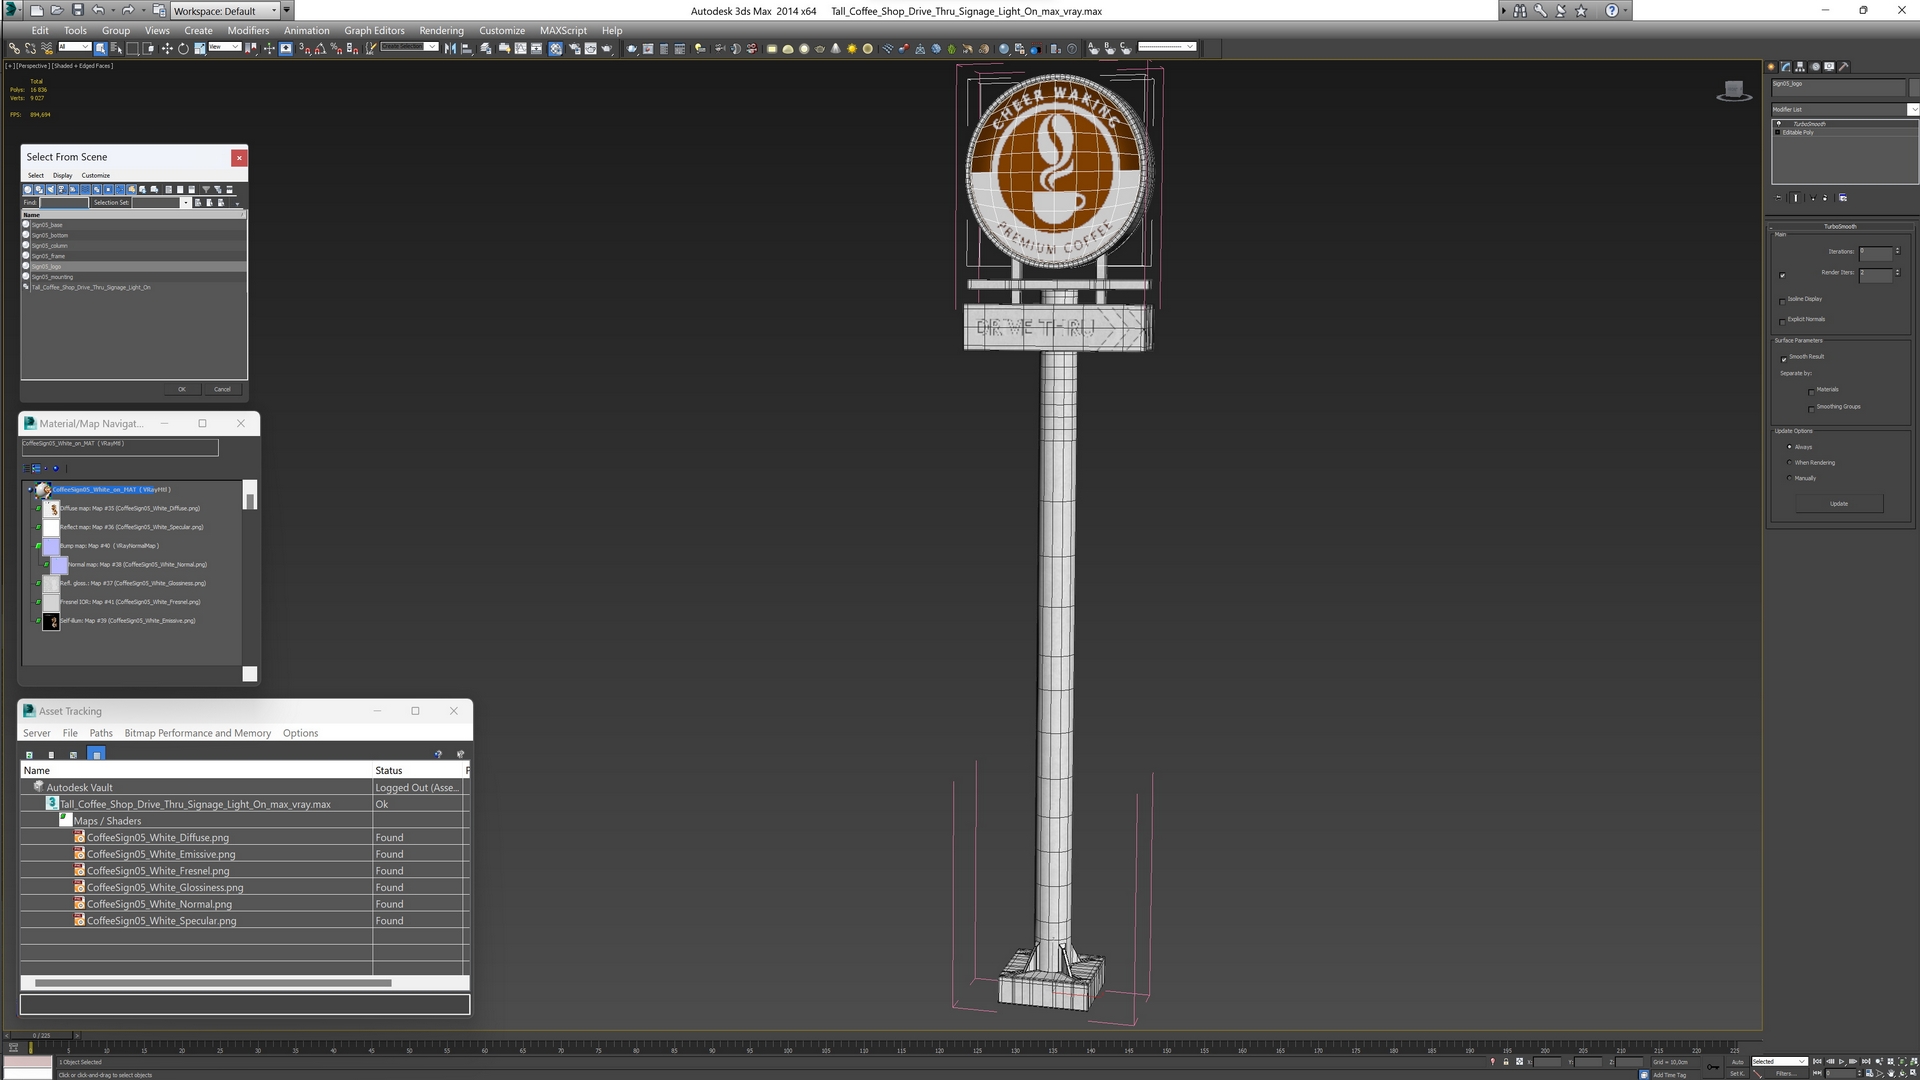This screenshot has width=1920, height=1080.
Task: Open the Hierarchy panel tab icon
Action: coord(1800,67)
